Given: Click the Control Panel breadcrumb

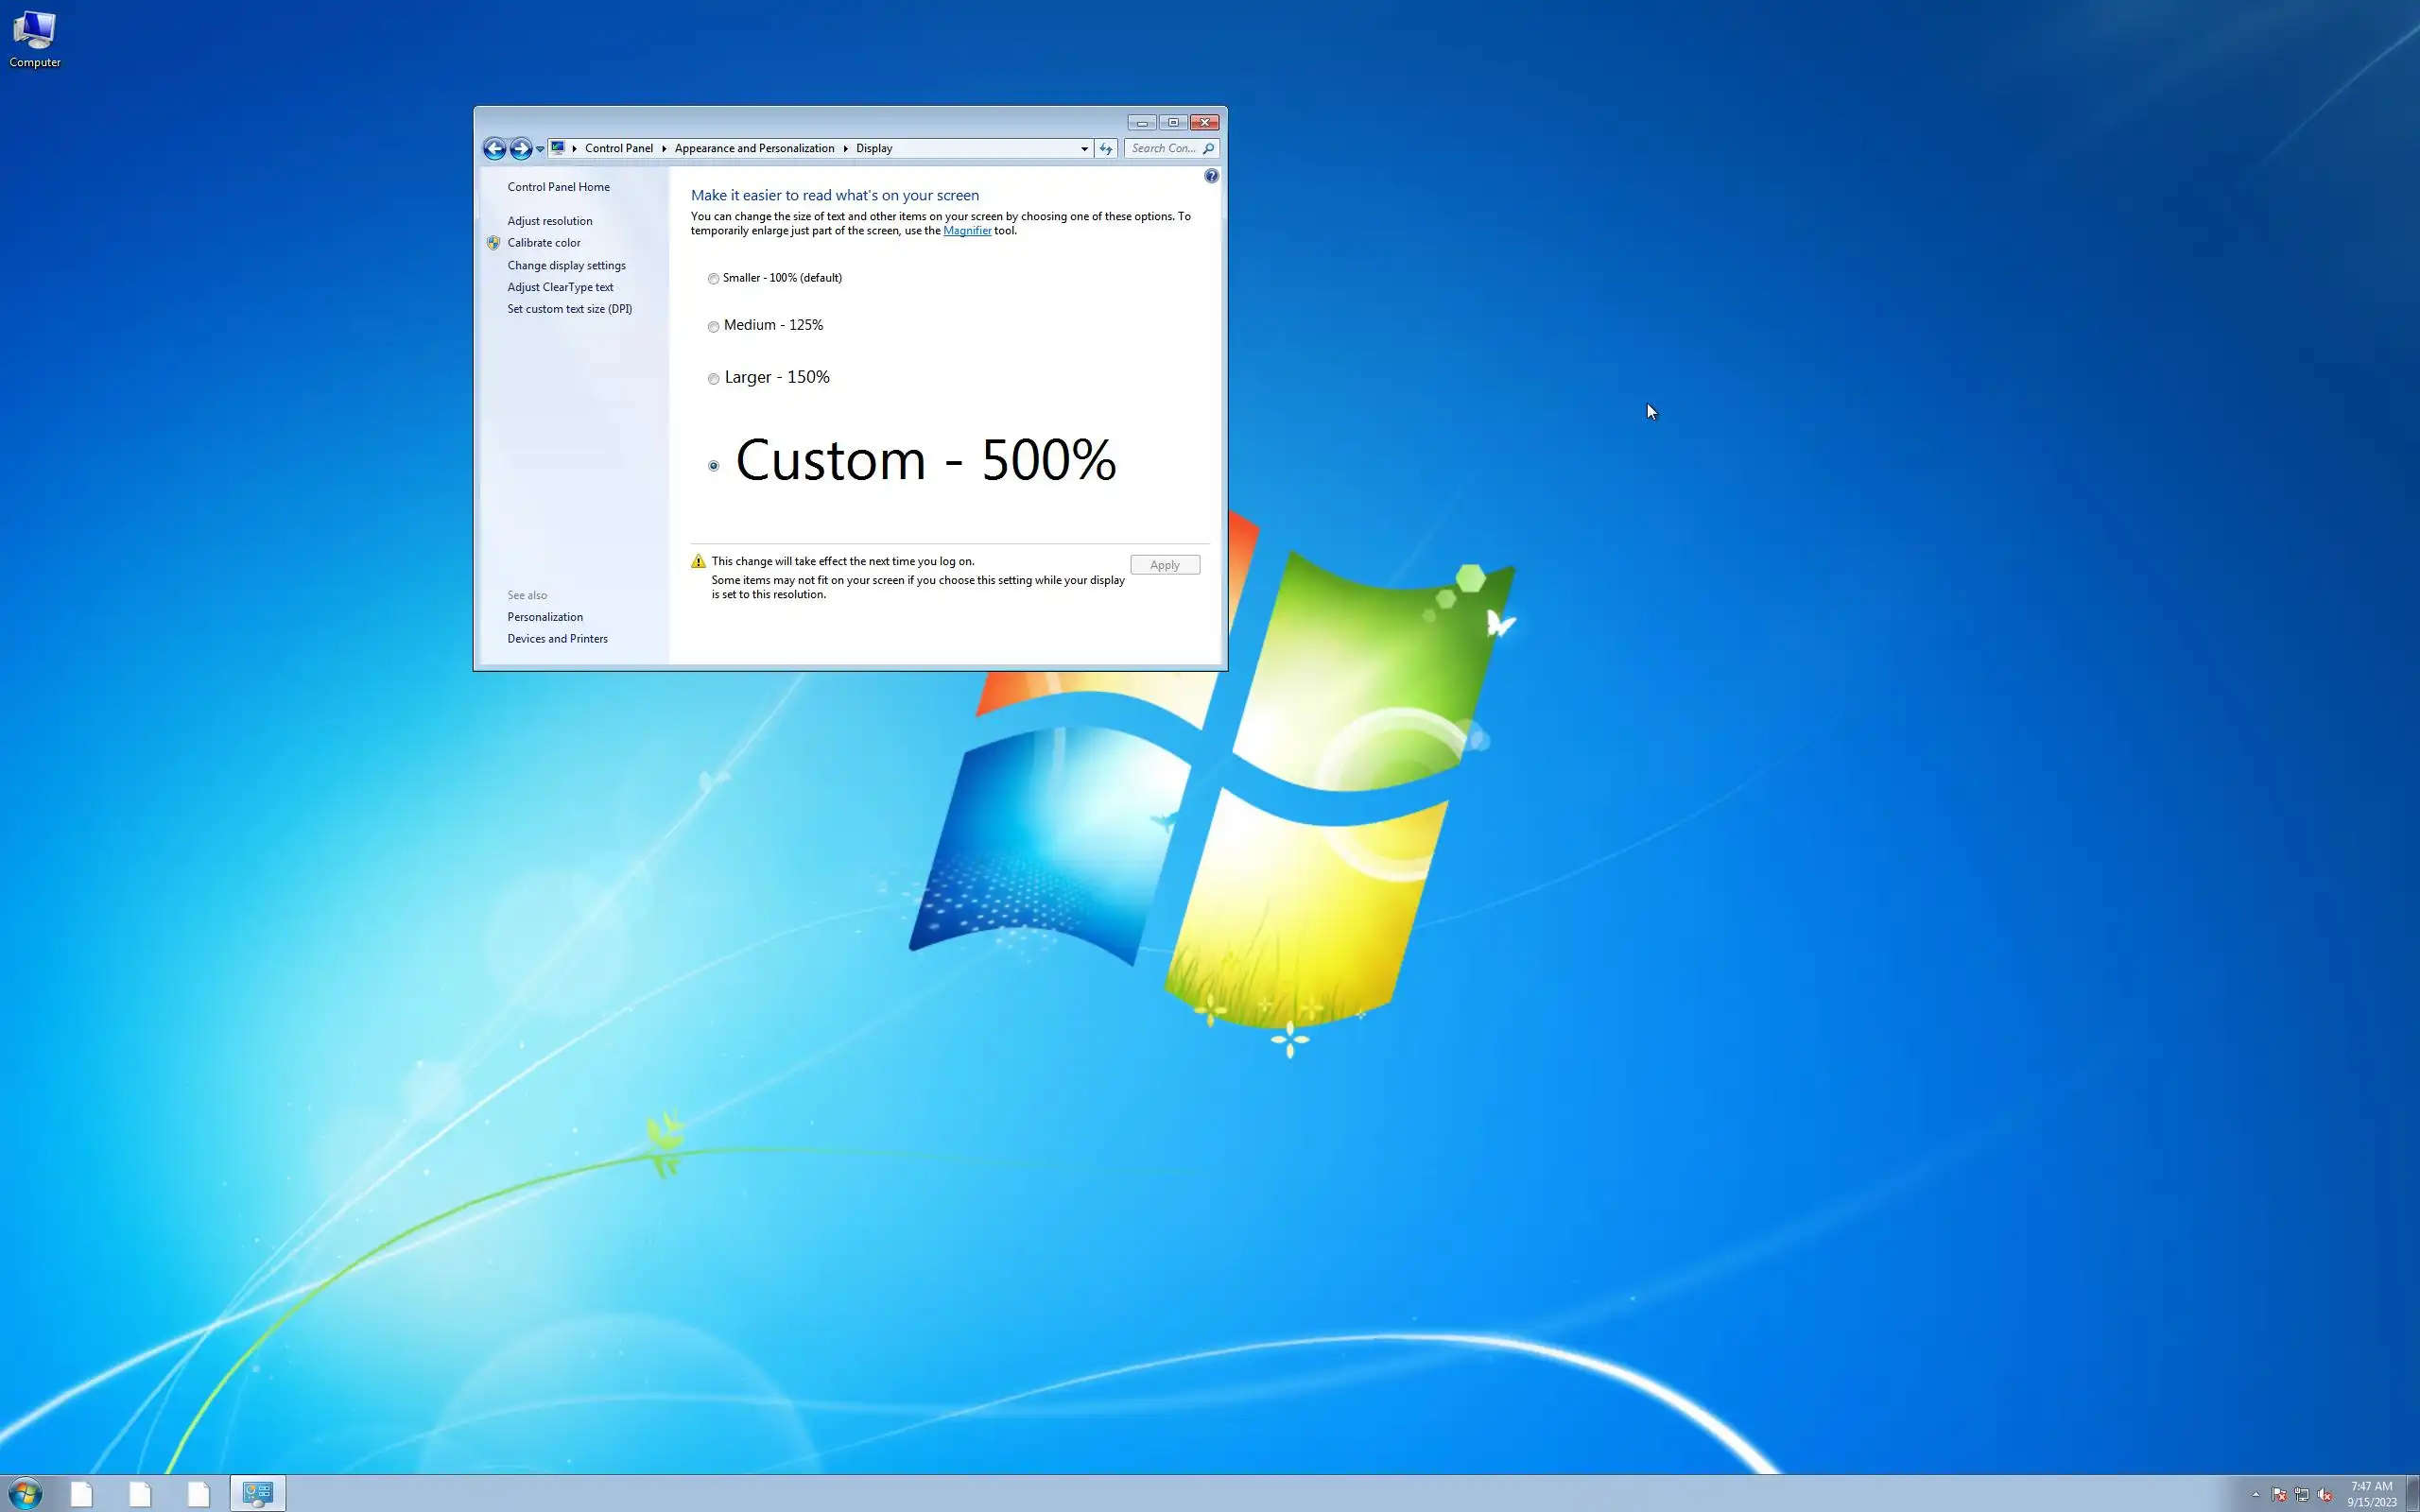Looking at the screenshot, I should [618, 148].
